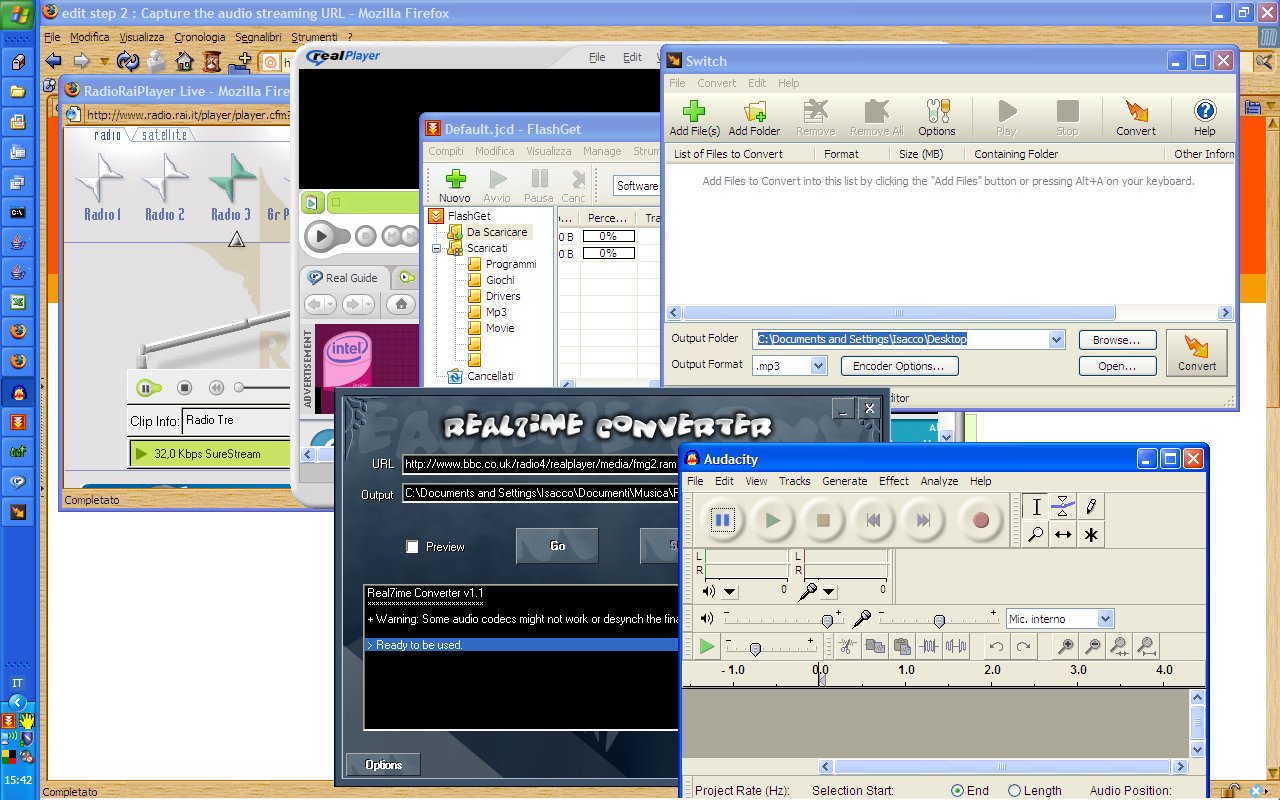Click the Silence selection icon in Audacity

[957, 647]
